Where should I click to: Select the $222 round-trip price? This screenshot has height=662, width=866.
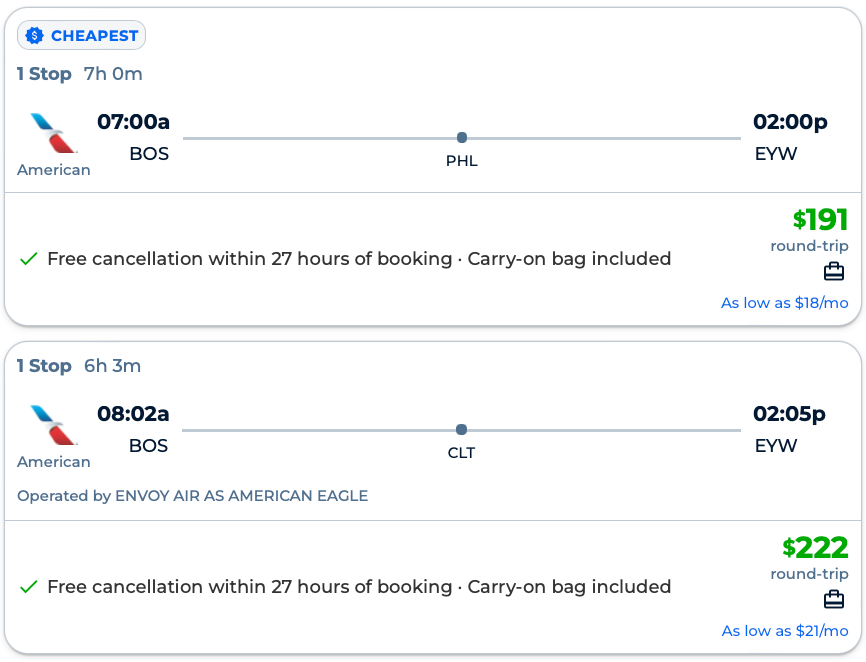click(x=815, y=548)
